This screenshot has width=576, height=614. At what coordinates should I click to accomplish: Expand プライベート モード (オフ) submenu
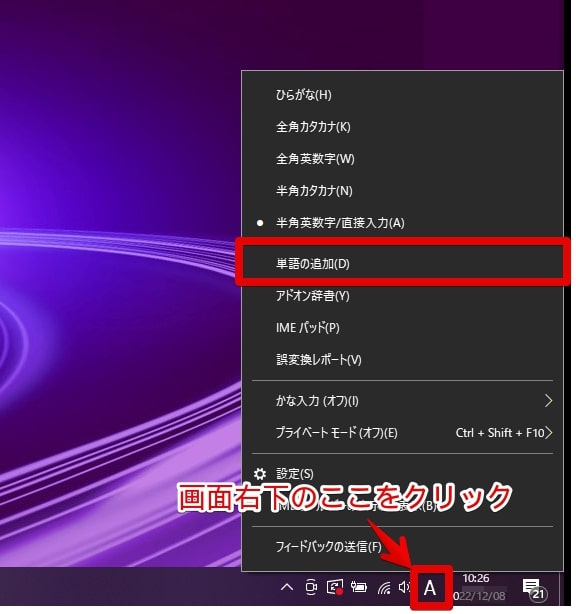402,433
